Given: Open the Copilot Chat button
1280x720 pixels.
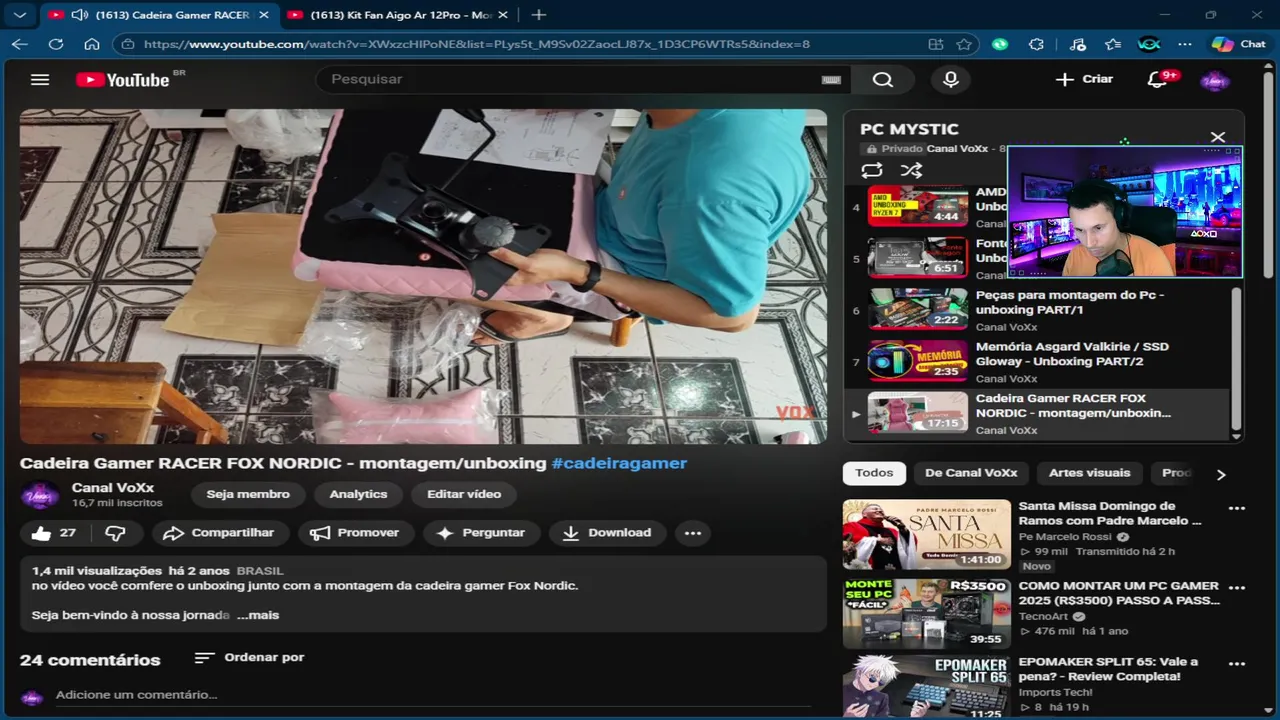Looking at the screenshot, I should 1239,44.
